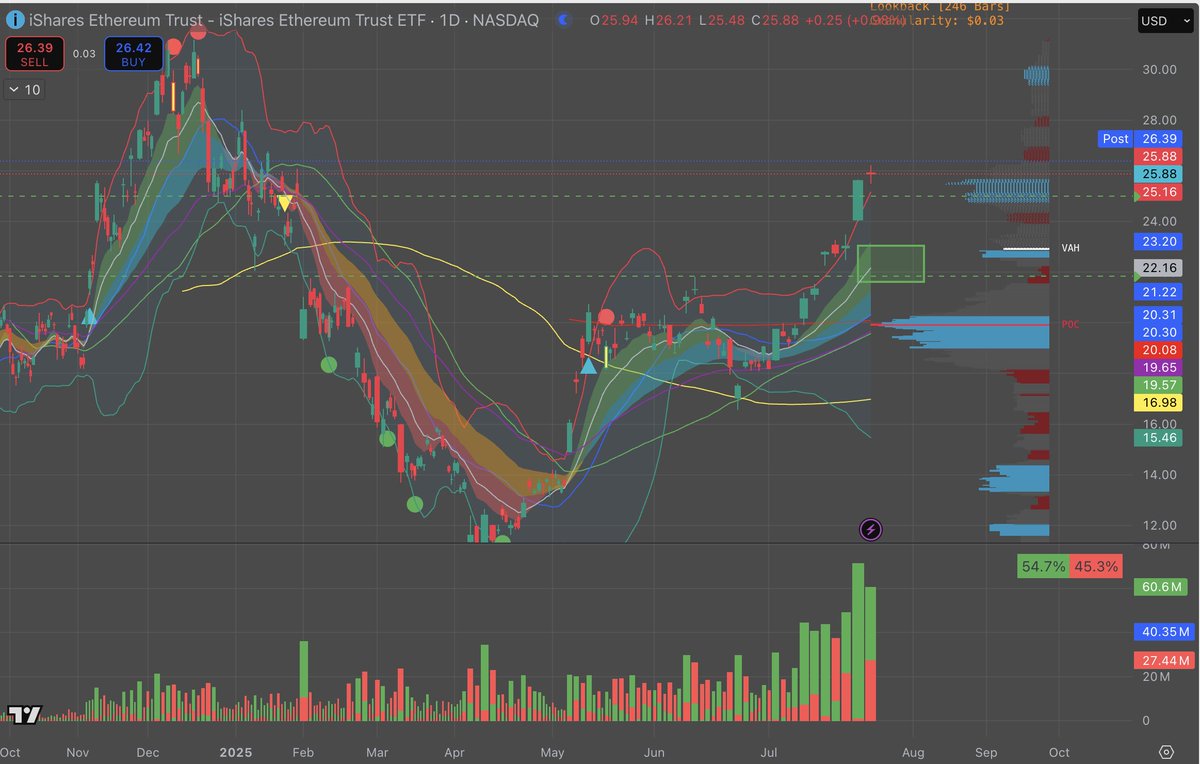This screenshot has width=1200, height=764.
Task: Click the blue 23.20 price tag
Action: coord(1159,241)
